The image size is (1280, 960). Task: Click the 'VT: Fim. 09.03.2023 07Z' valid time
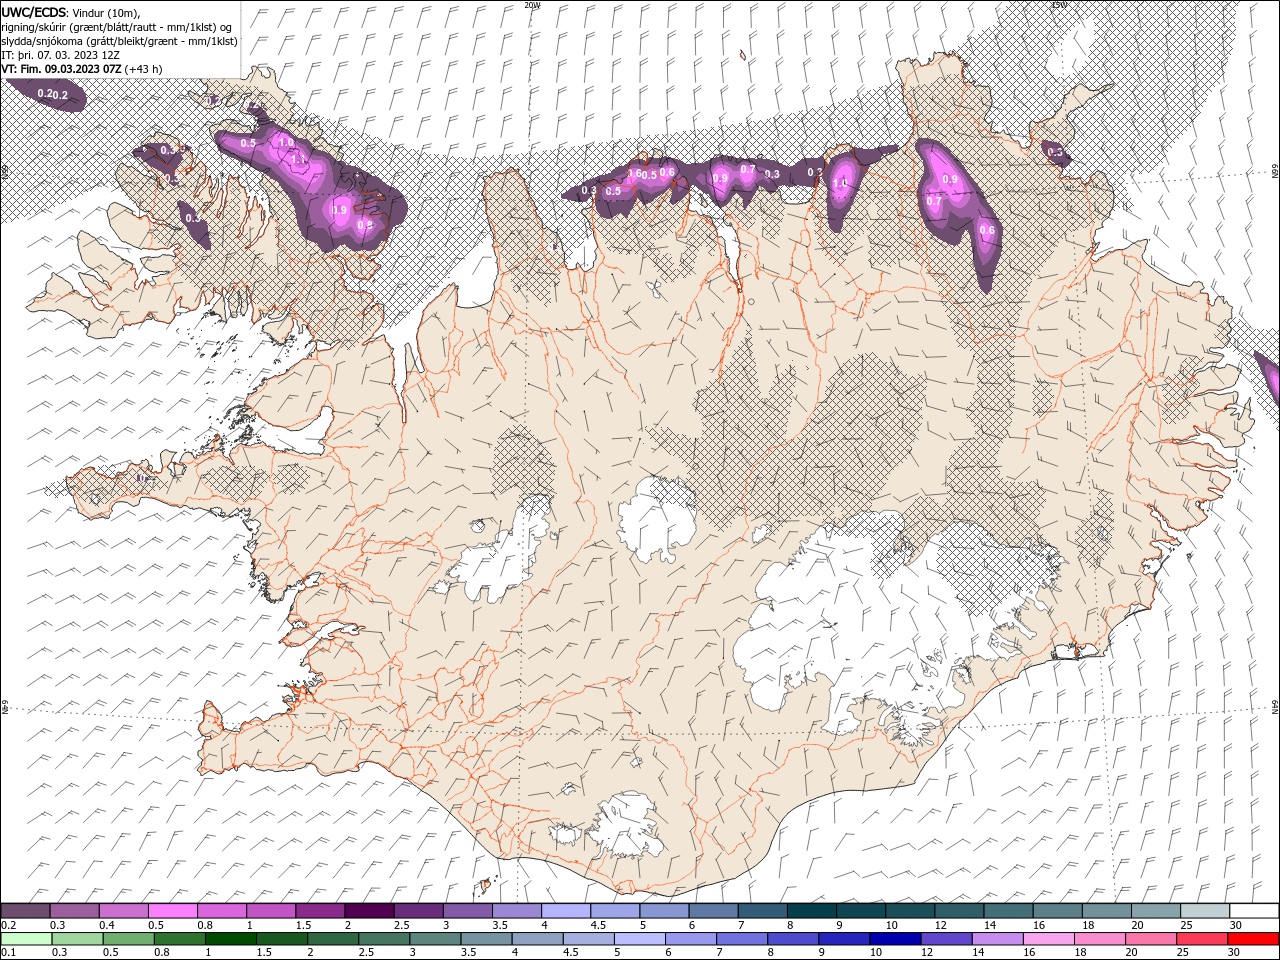click(x=62, y=69)
